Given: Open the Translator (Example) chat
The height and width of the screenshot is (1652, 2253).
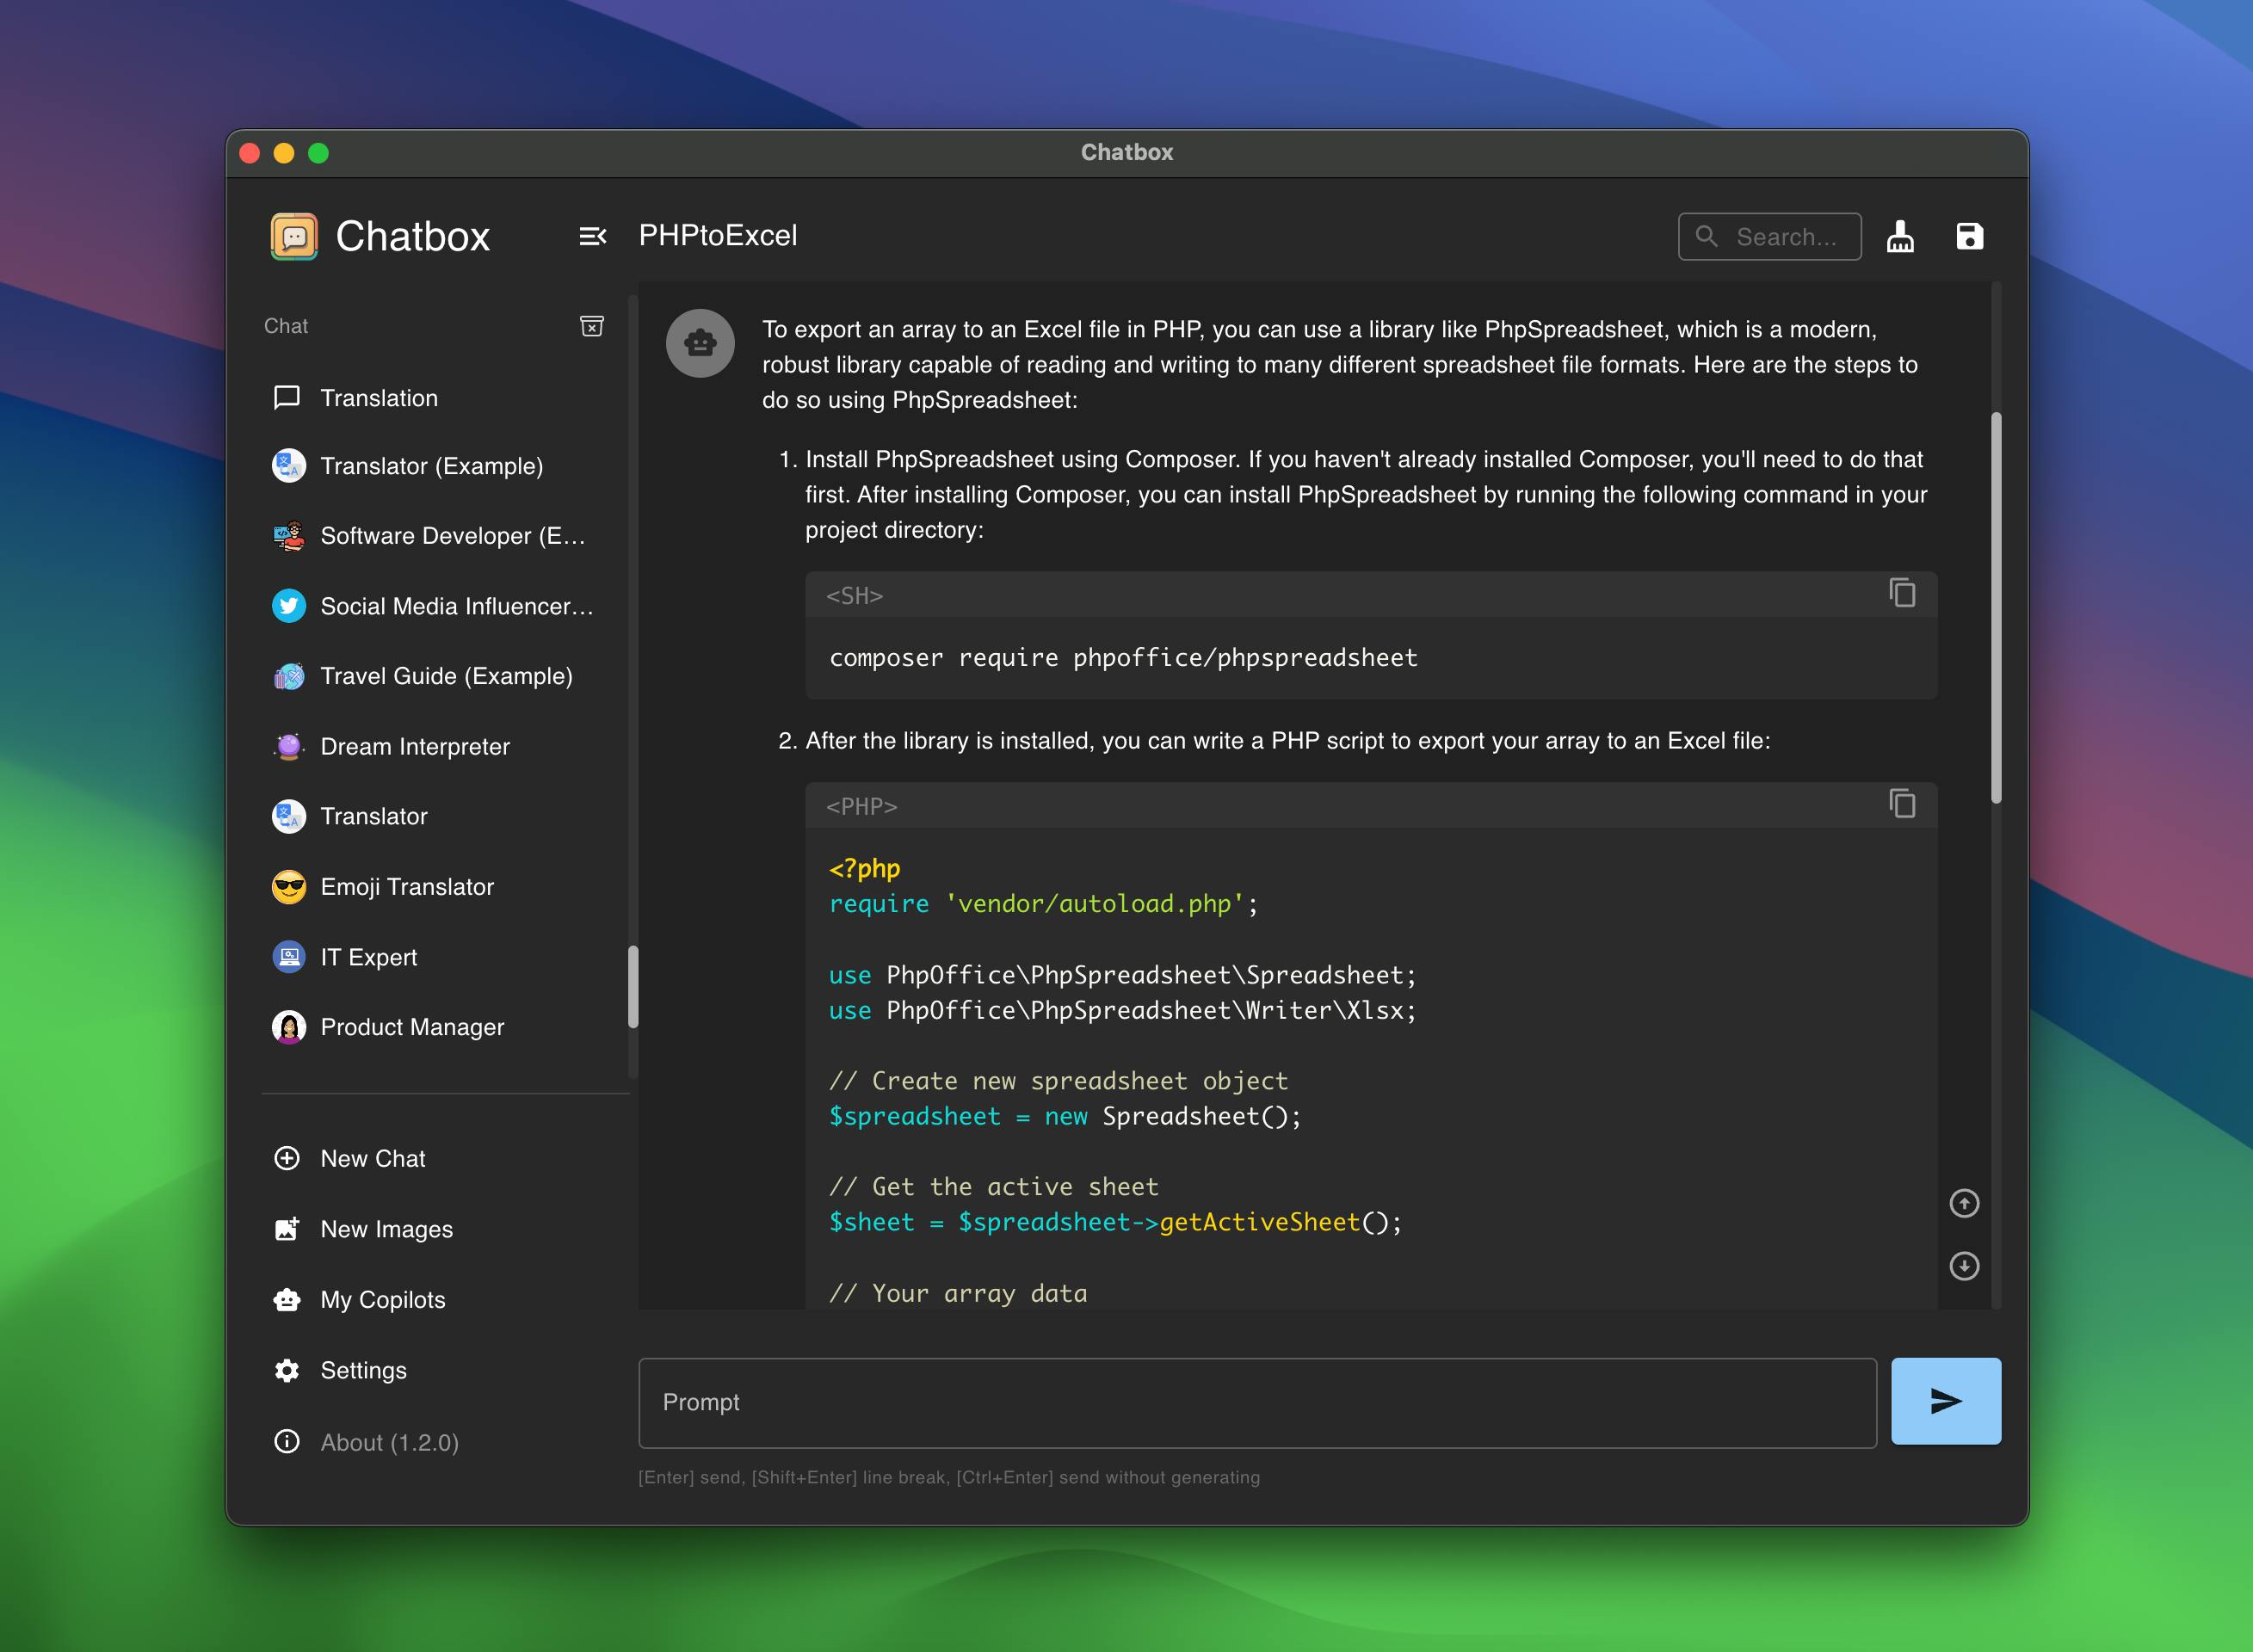Looking at the screenshot, I should [438, 466].
